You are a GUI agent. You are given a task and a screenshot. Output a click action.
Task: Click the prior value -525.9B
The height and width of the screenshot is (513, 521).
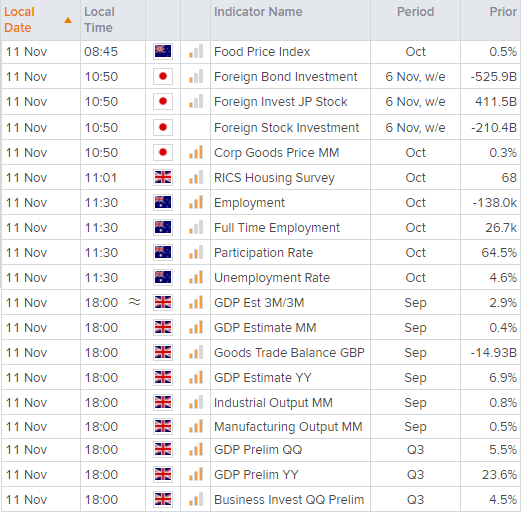point(493,77)
